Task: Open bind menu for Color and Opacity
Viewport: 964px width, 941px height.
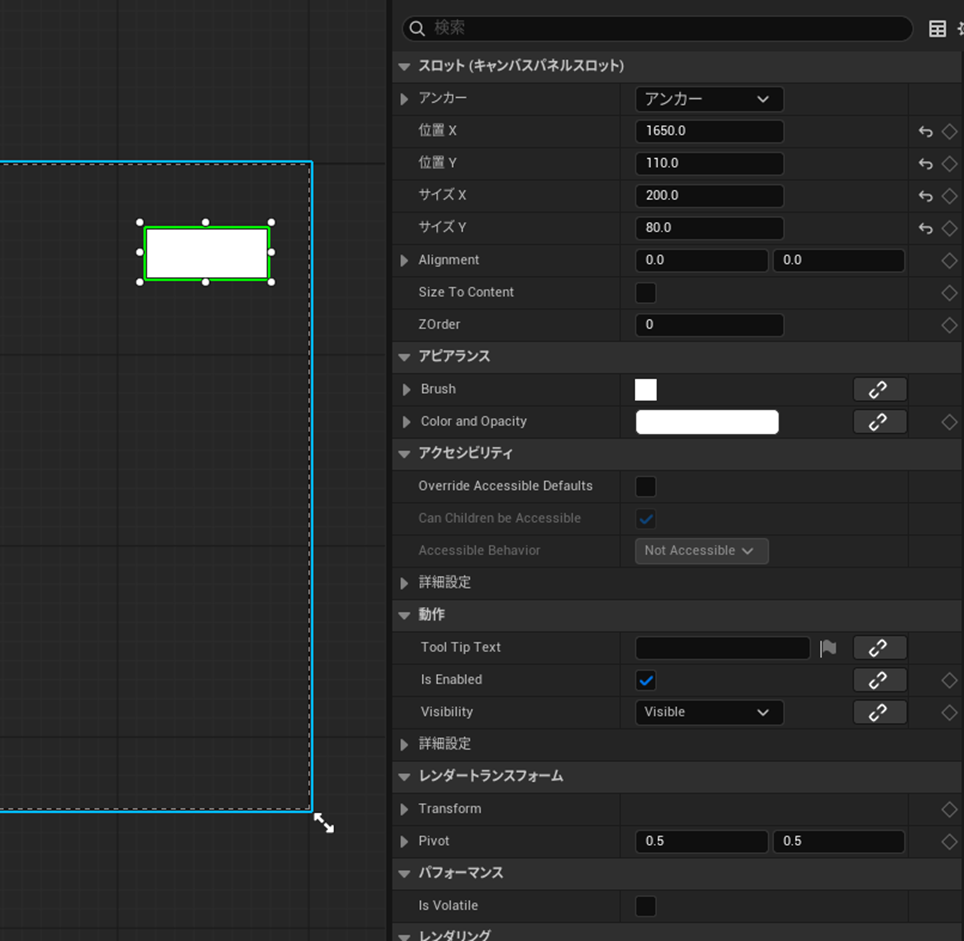Action: pos(879,422)
